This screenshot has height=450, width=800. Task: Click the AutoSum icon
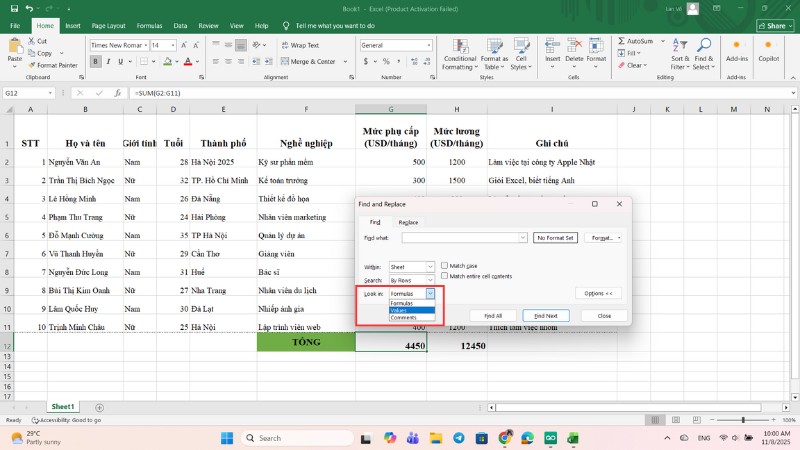(x=621, y=42)
